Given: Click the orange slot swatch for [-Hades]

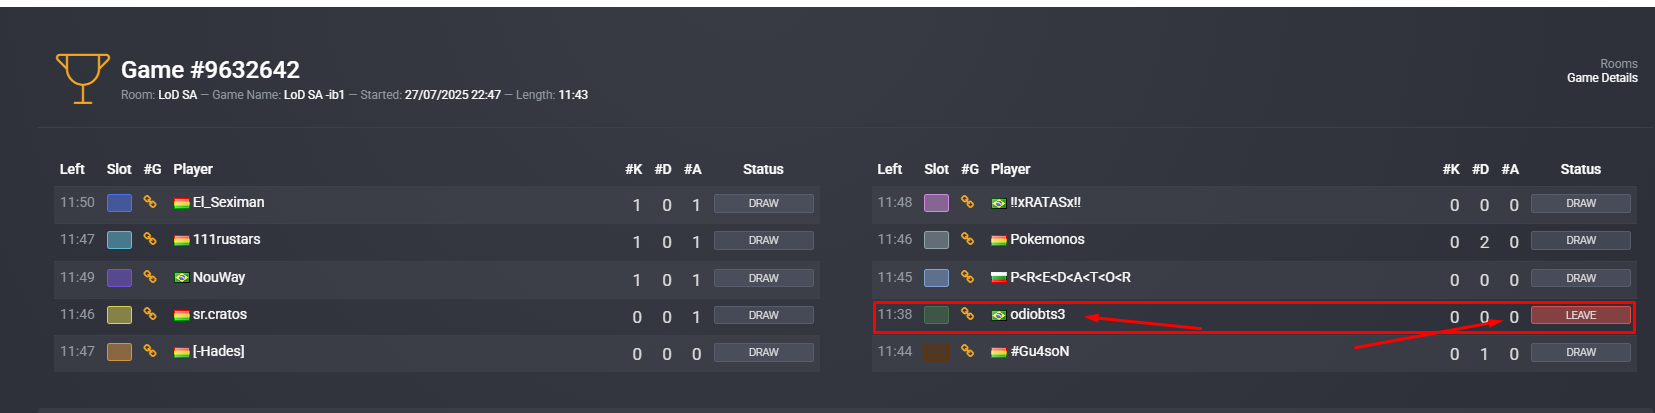Looking at the screenshot, I should coord(119,352).
